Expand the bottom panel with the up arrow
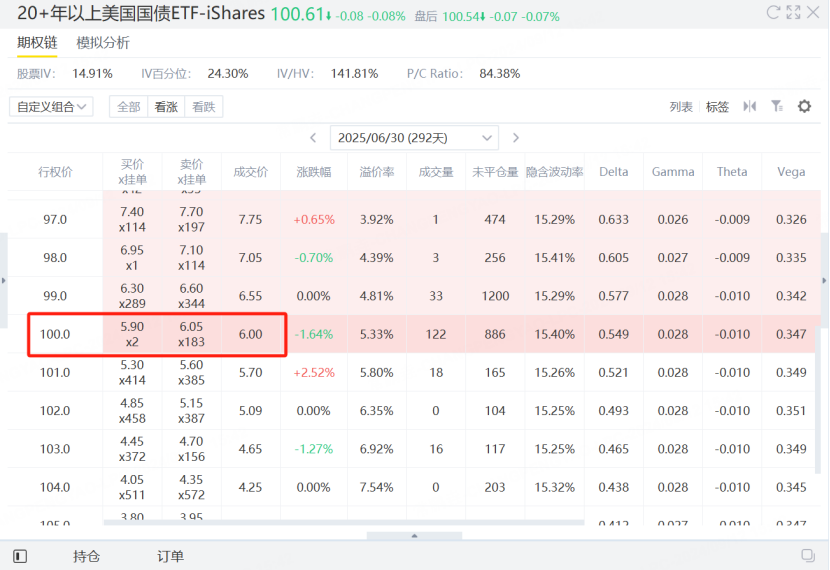The height and width of the screenshot is (570, 830). 414,536
